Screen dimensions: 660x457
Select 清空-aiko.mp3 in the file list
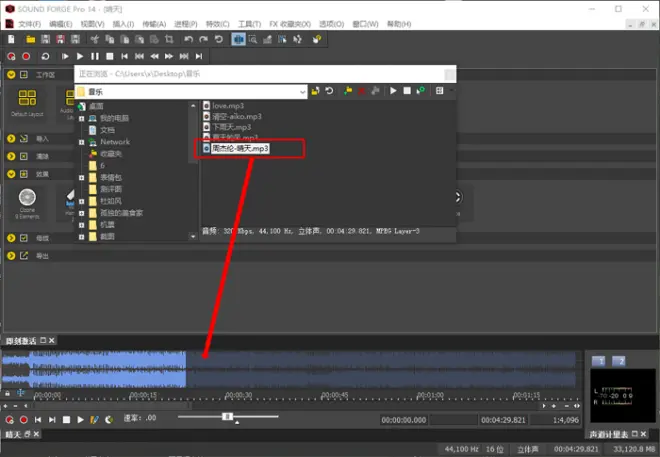237,116
